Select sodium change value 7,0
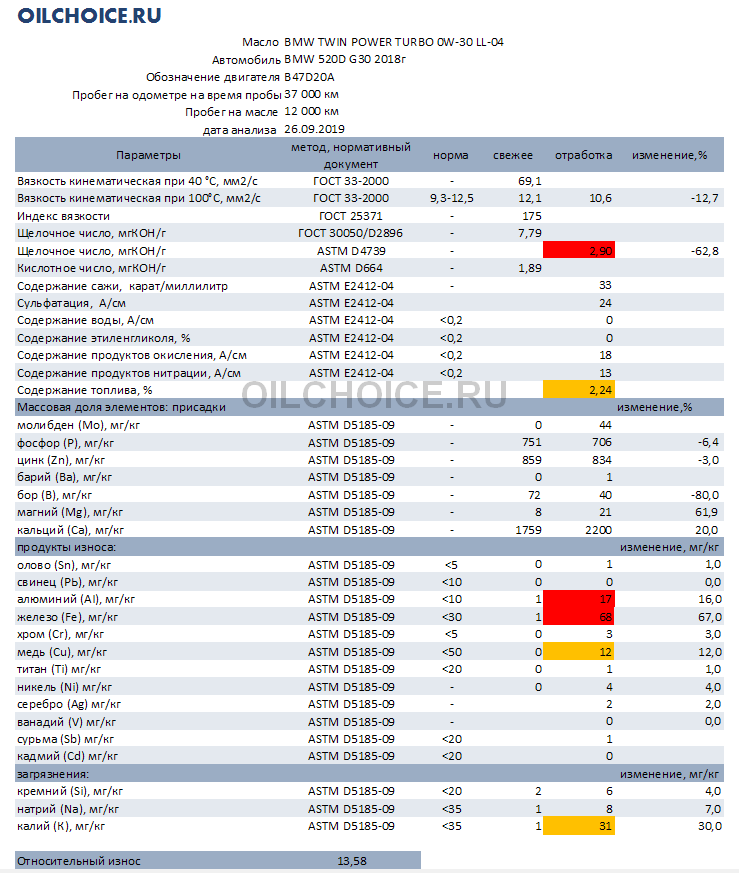The height and width of the screenshot is (873, 739). click(713, 809)
